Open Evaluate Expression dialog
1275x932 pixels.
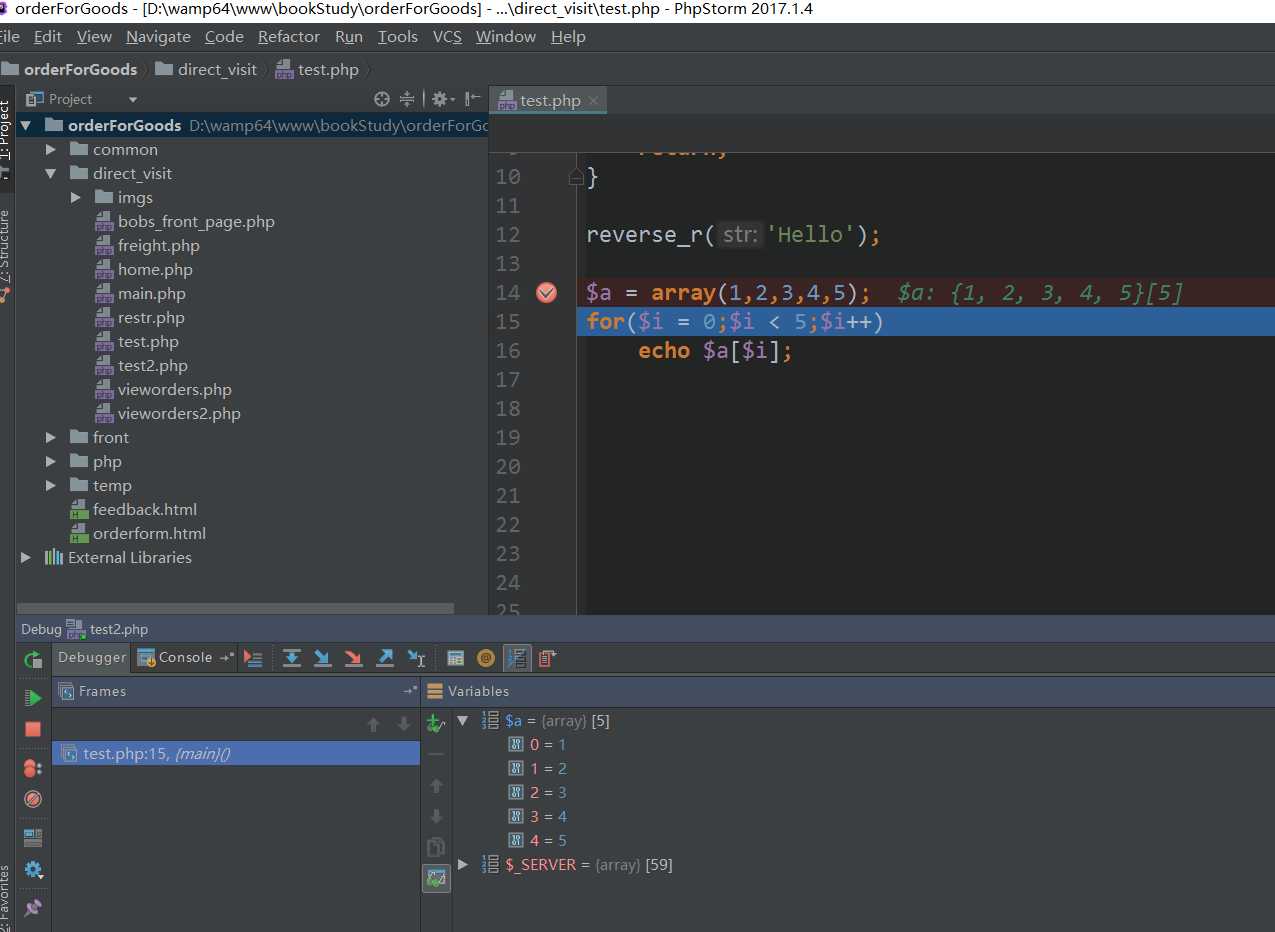[455, 657]
